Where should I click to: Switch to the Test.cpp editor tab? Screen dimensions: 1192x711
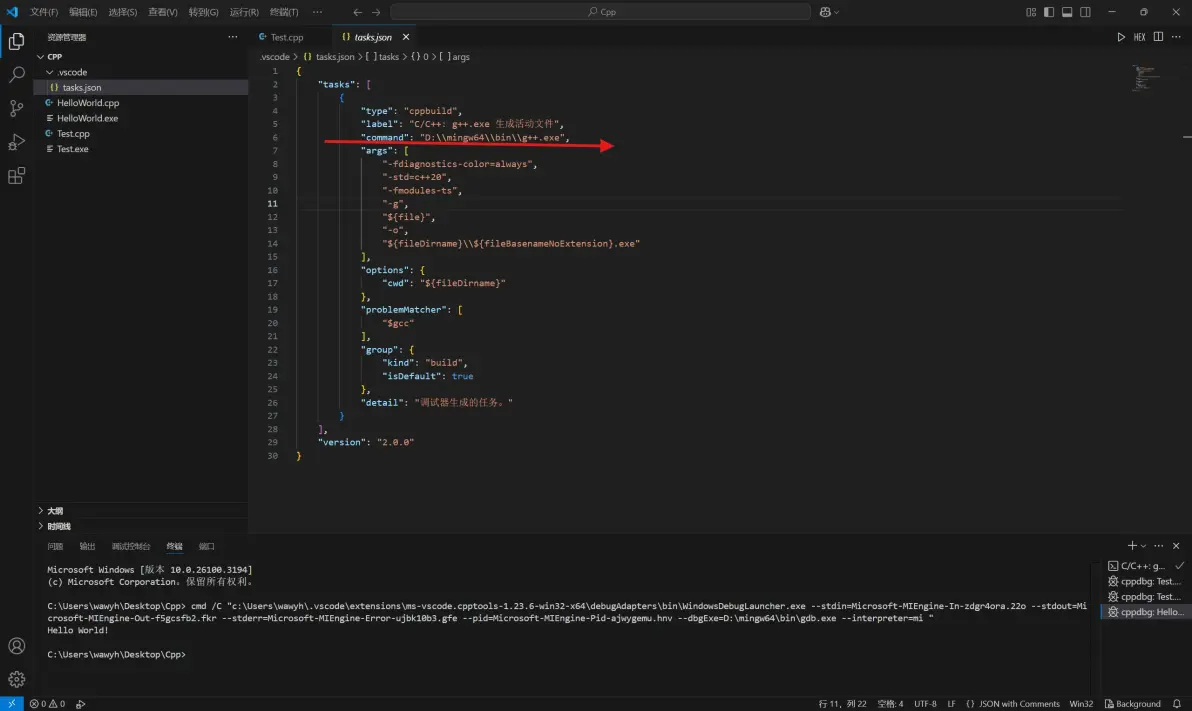coord(289,37)
